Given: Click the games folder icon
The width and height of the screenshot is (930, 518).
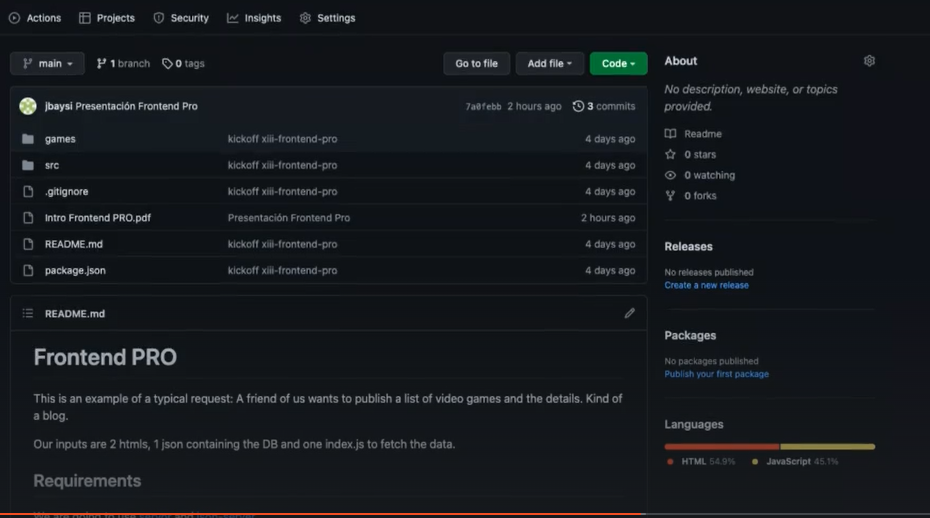Looking at the screenshot, I should click(28, 139).
